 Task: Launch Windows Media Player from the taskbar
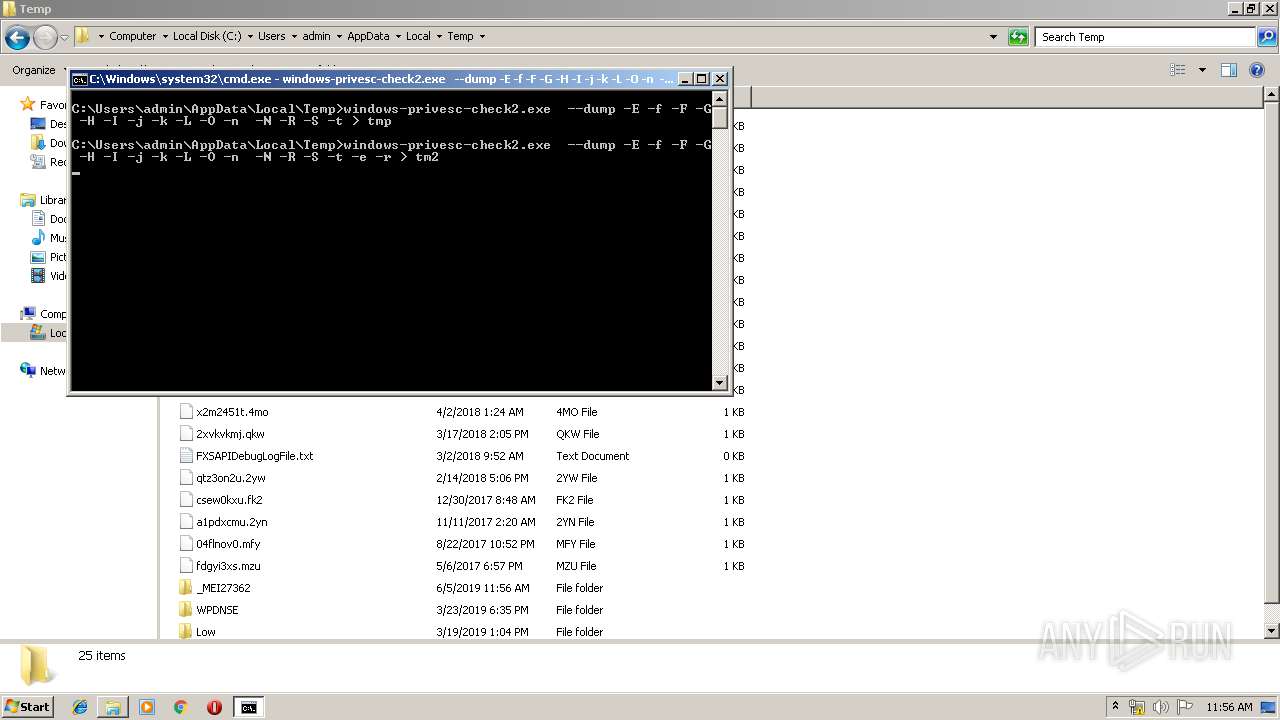point(147,707)
